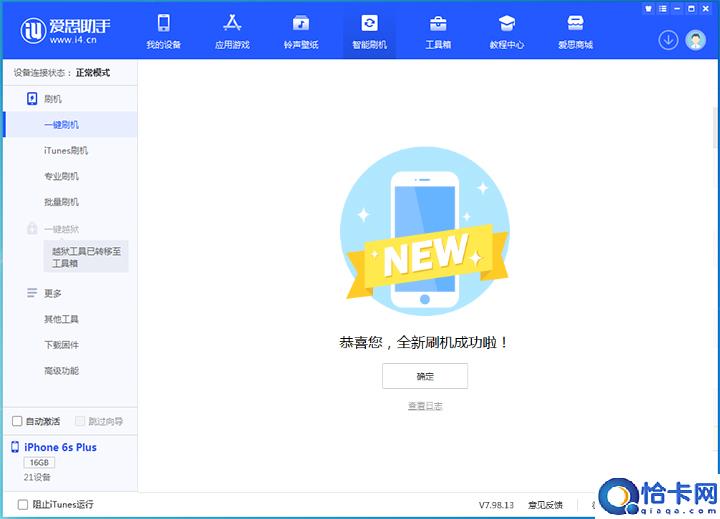Click the 更多 list icon
Viewport: 720px width, 519px height.
(32, 293)
